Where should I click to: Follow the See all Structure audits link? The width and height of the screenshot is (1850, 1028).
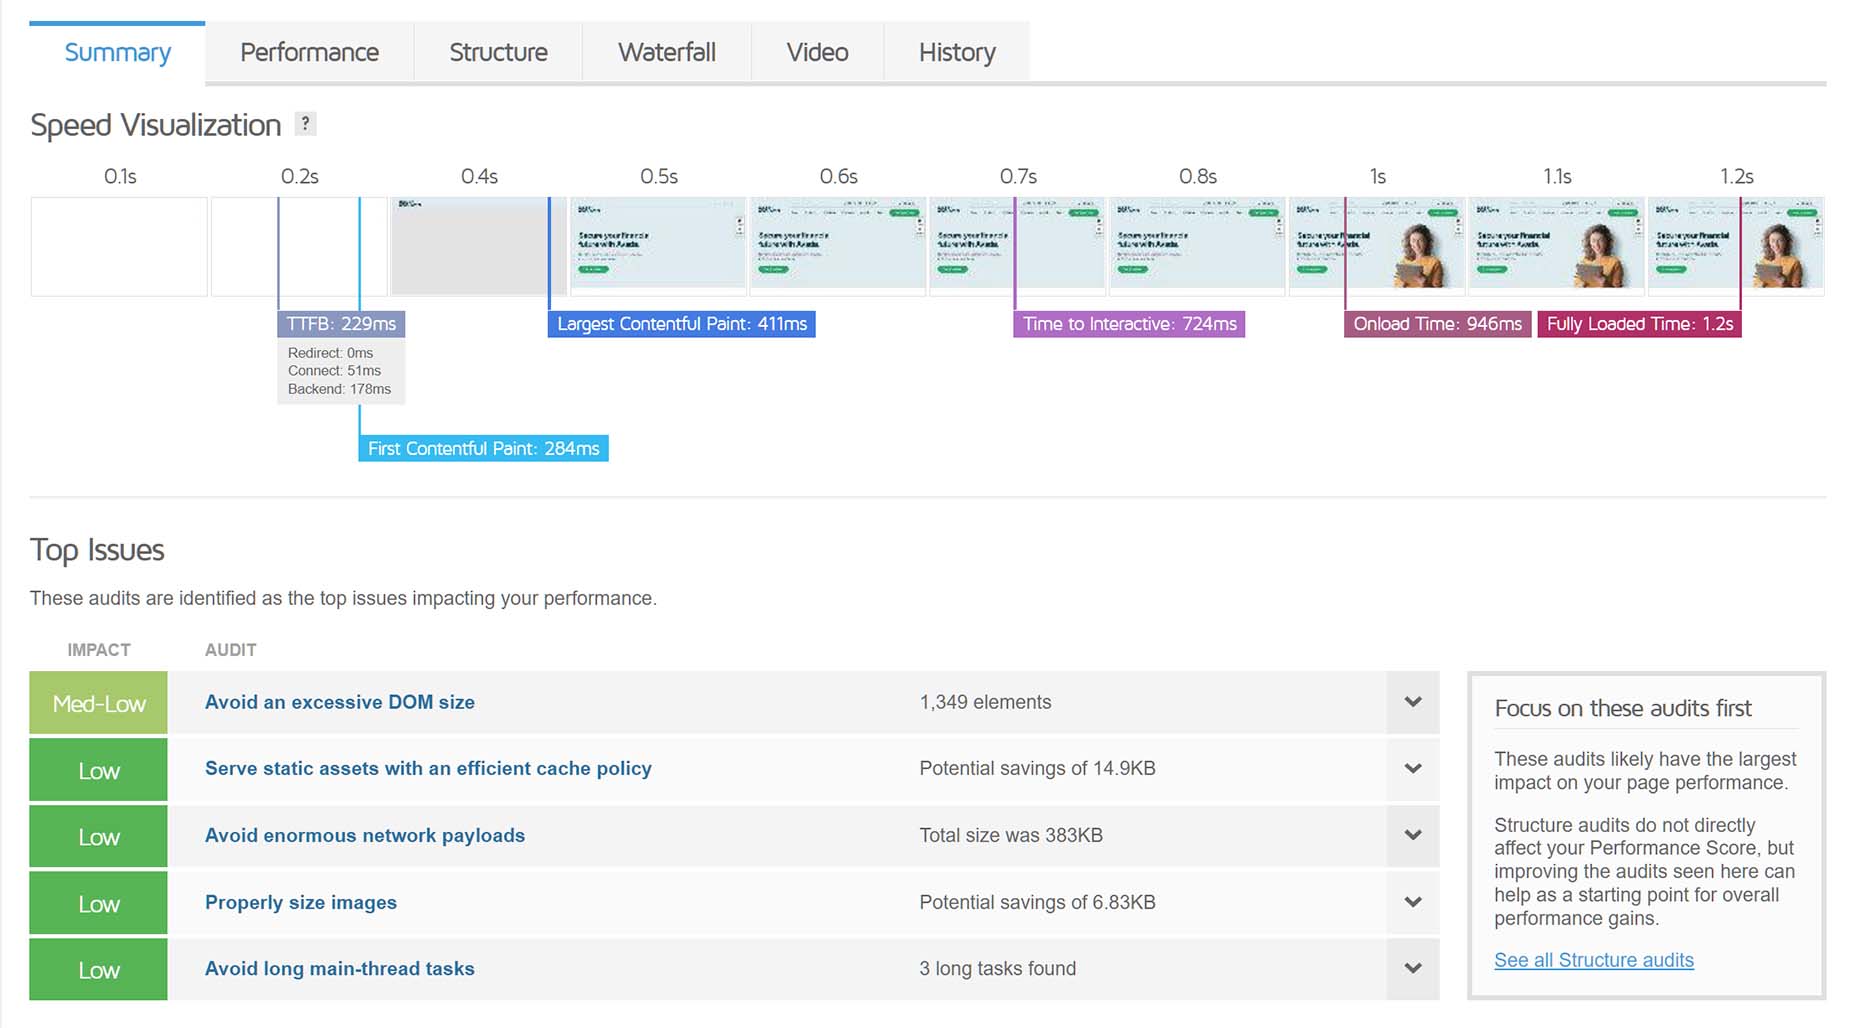1594,960
